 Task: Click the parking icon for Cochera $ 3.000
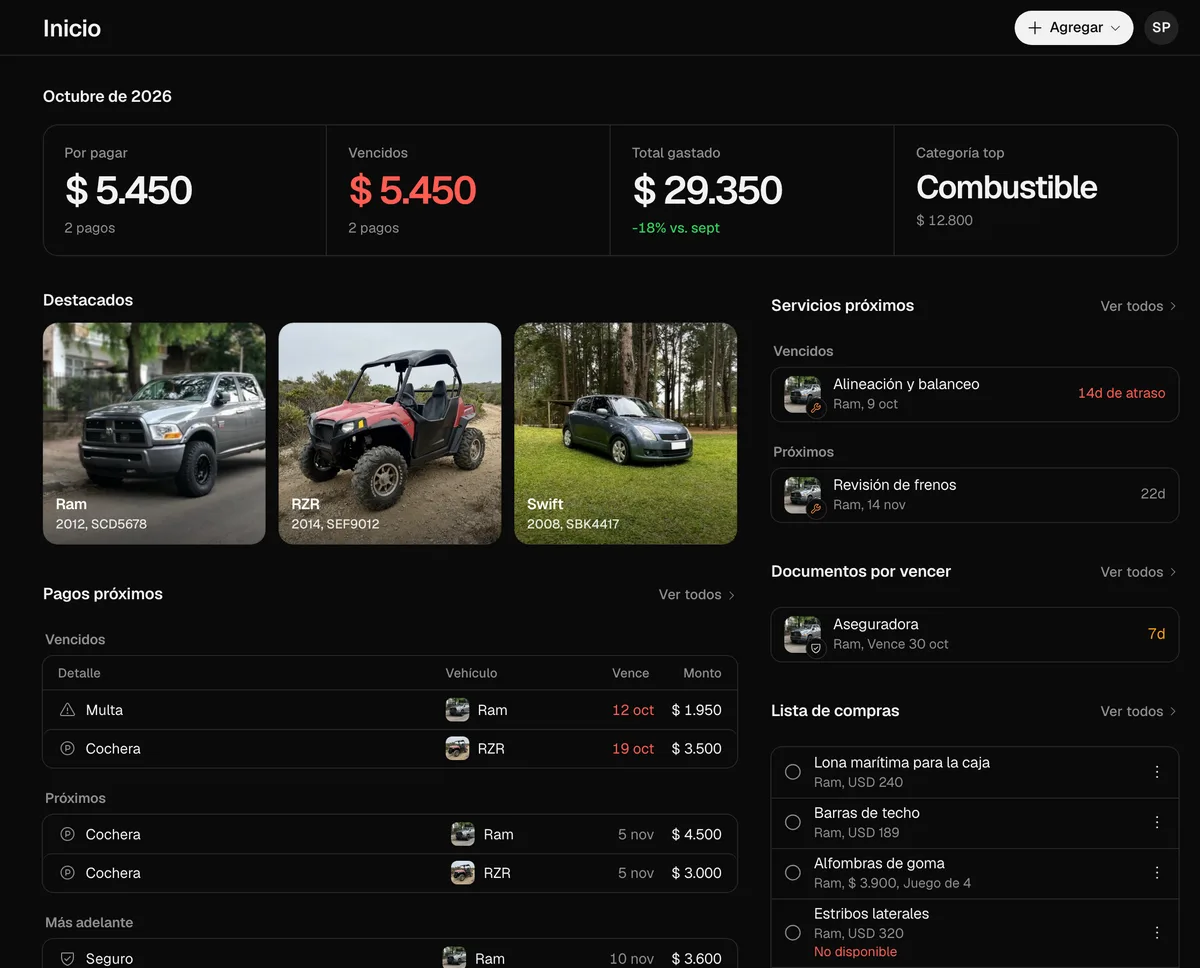coord(67,873)
